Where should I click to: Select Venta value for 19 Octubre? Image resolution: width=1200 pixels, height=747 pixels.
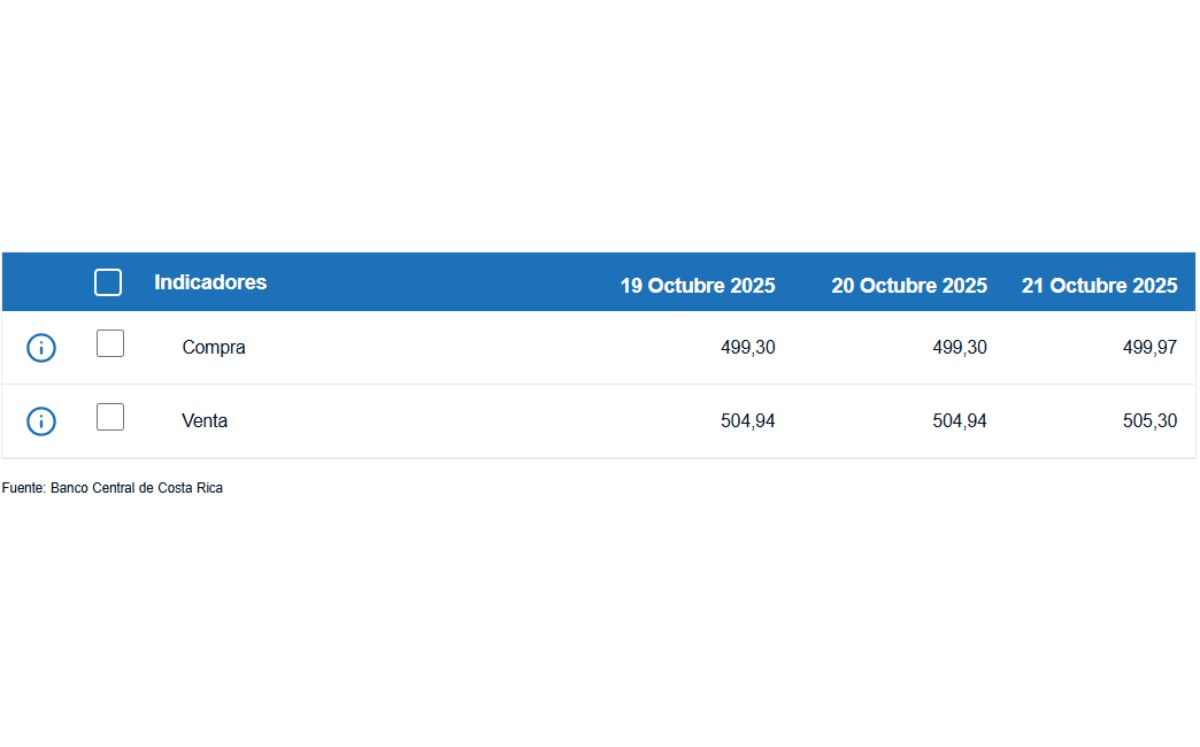[x=747, y=422]
